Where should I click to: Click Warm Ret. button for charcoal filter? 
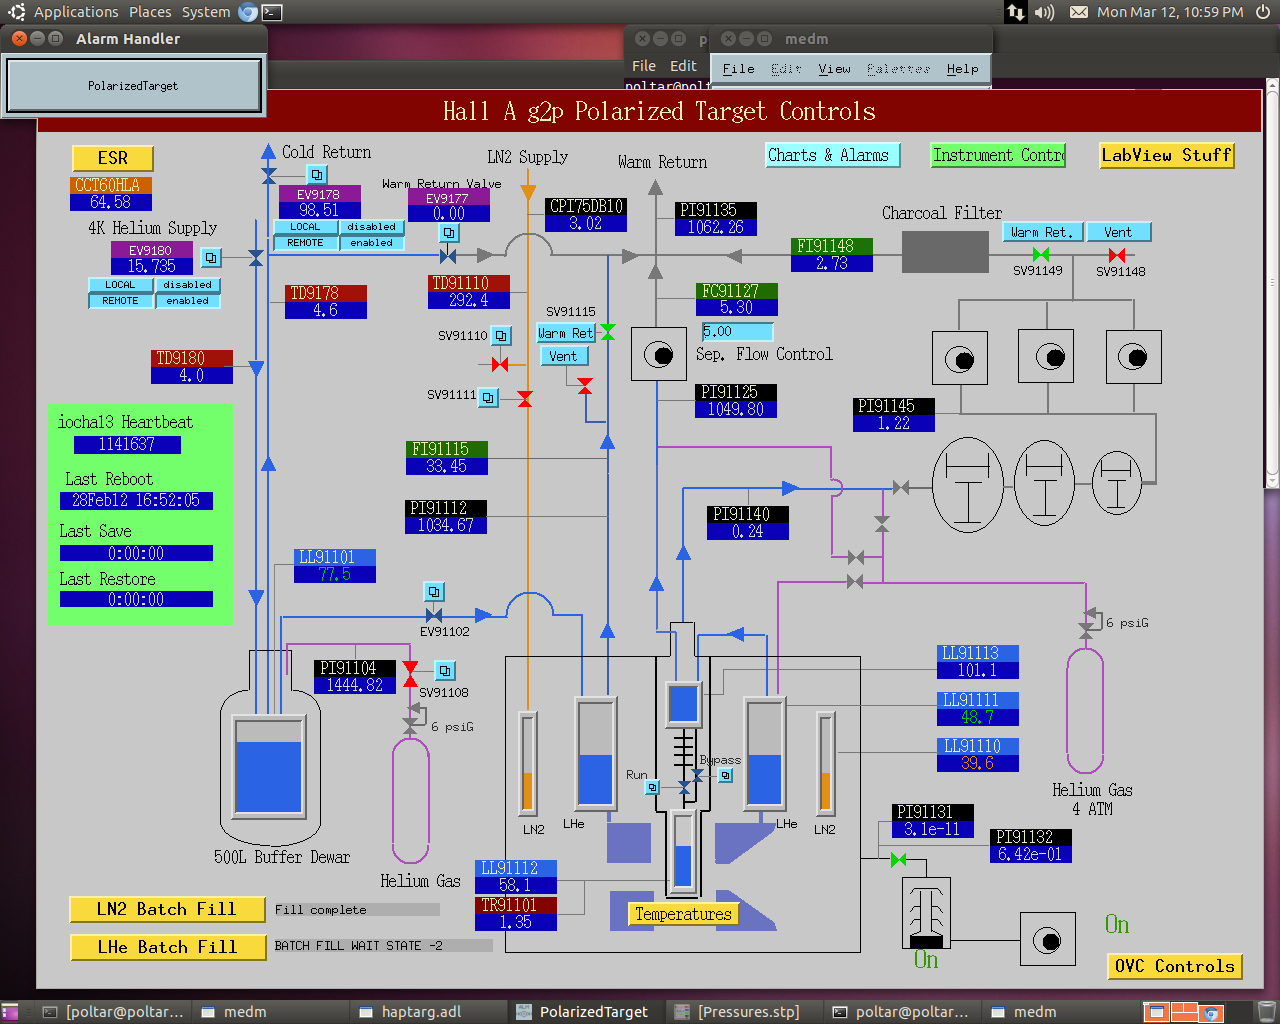pos(1042,232)
